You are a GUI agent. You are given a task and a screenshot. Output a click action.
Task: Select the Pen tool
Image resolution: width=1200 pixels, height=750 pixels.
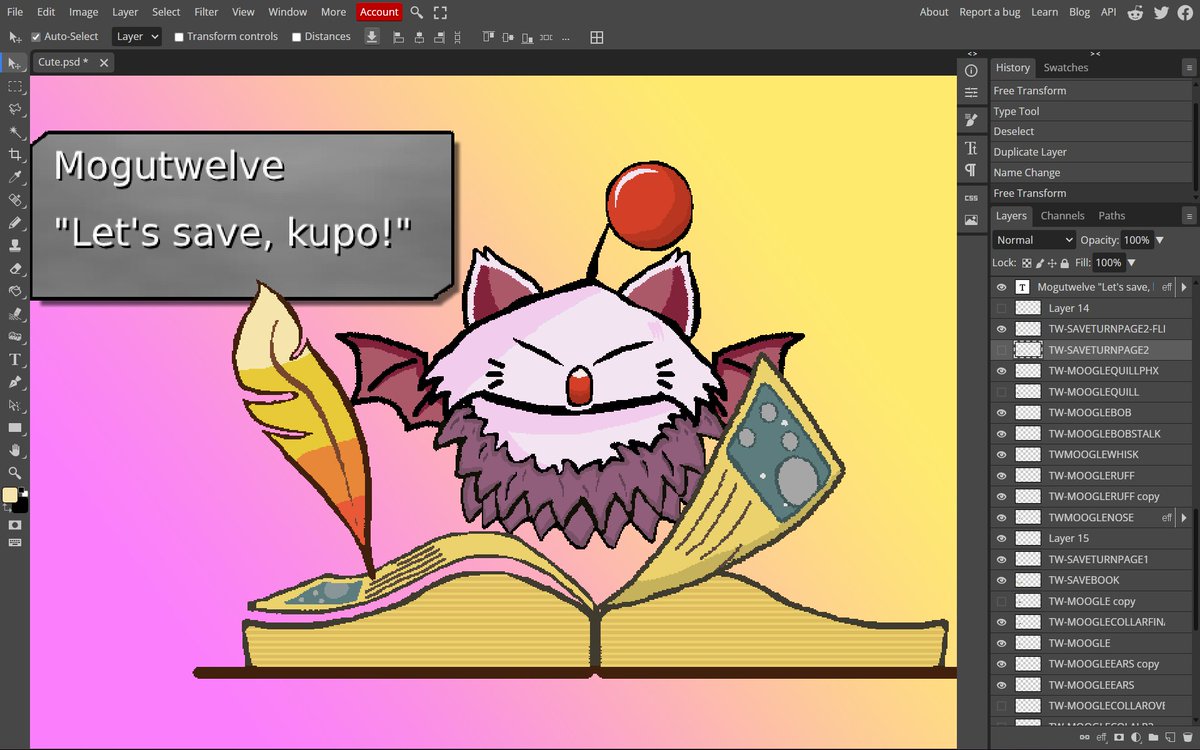tap(15, 382)
